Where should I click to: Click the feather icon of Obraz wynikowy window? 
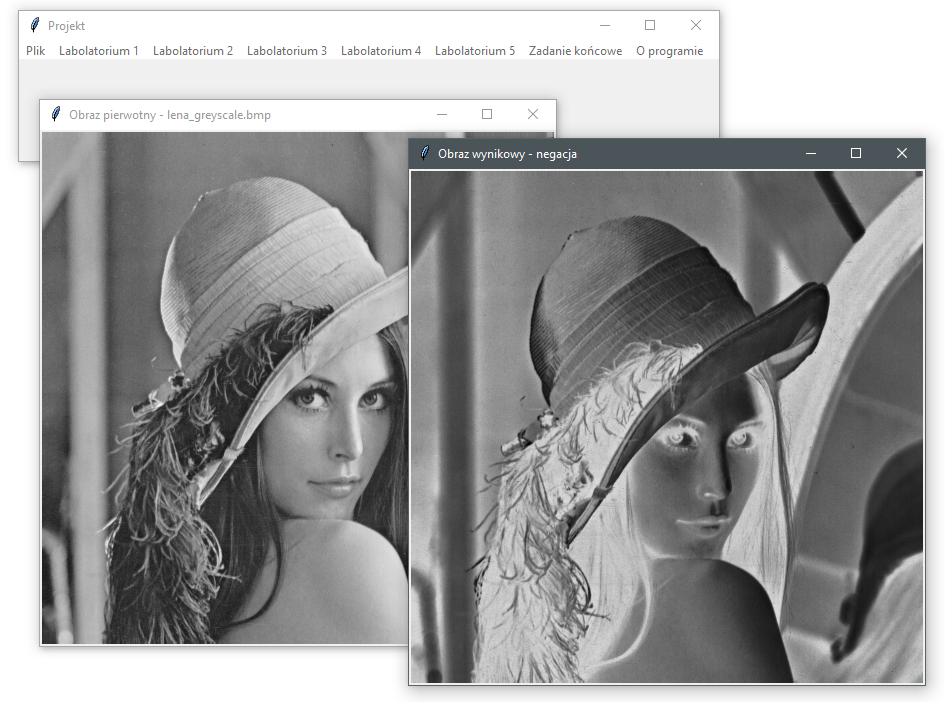424,153
